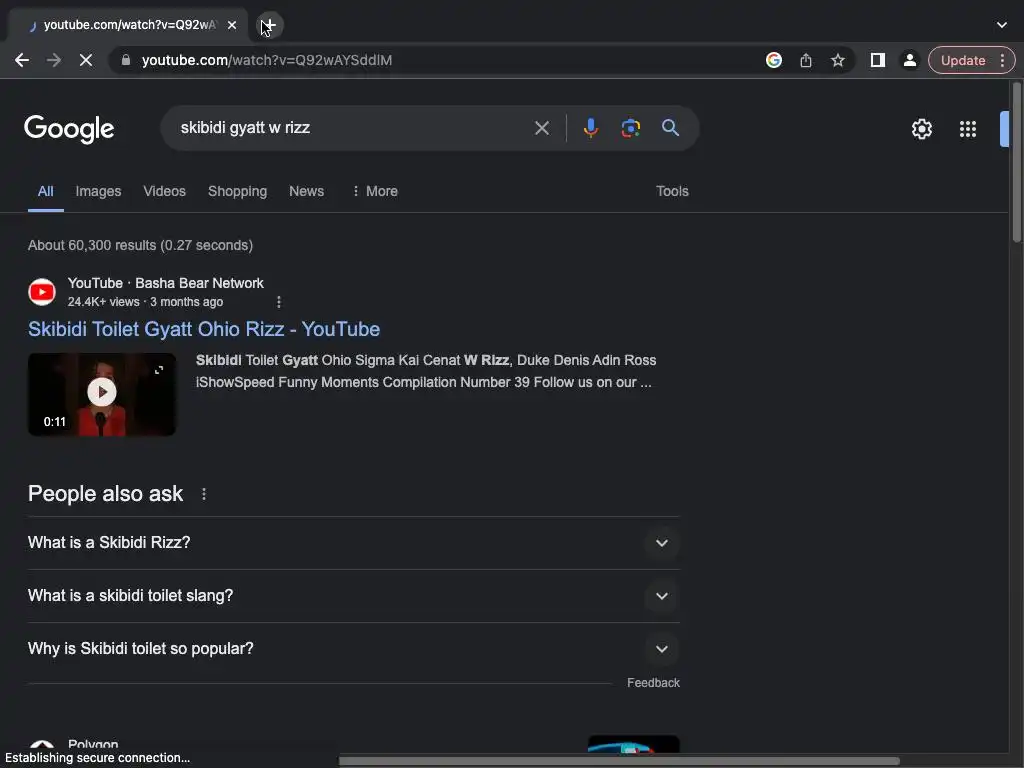The height and width of the screenshot is (768, 1024).
Task: Click the horizontal scrollbar at bottom
Action: pos(618,761)
